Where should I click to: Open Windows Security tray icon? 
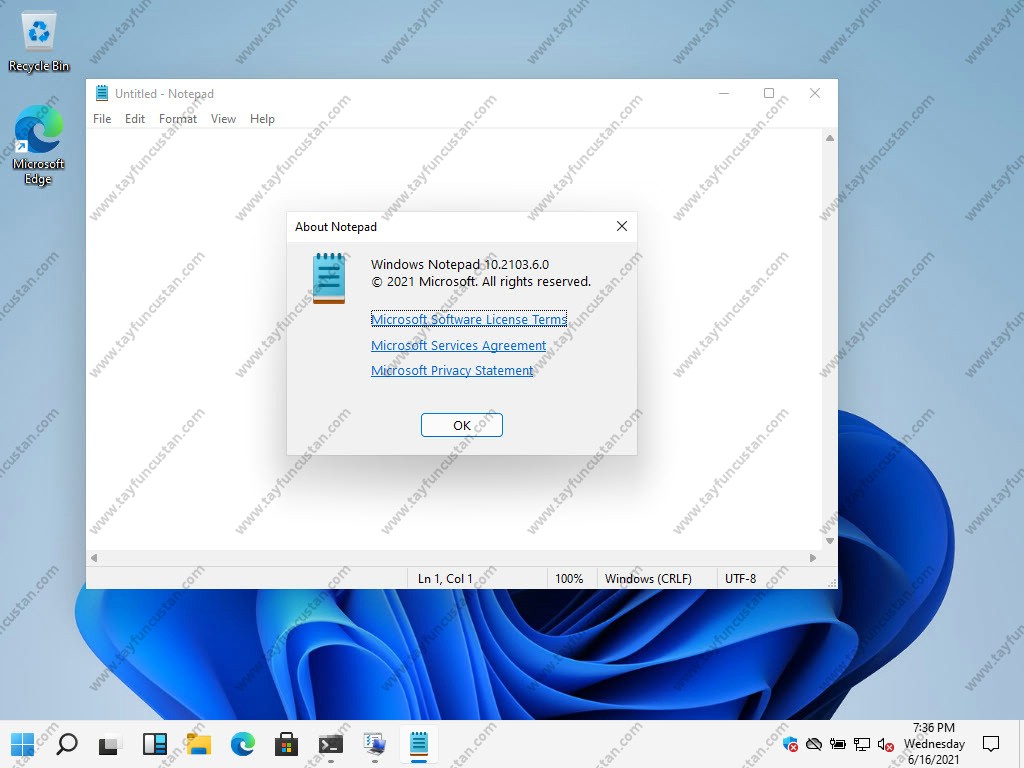(x=790, y=744)
